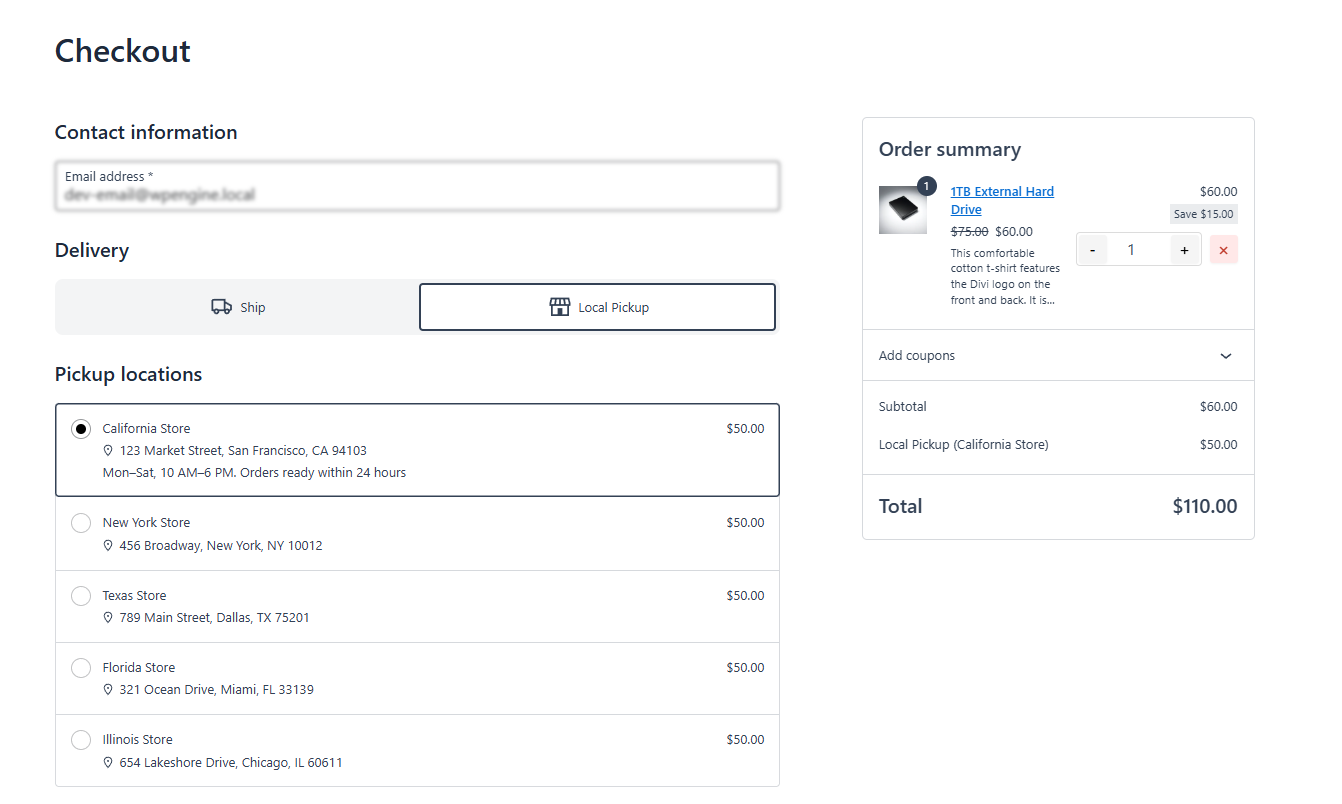Click the Total amount $110.00
This screenshot has width=1342, height=804.
point(1205,506)
